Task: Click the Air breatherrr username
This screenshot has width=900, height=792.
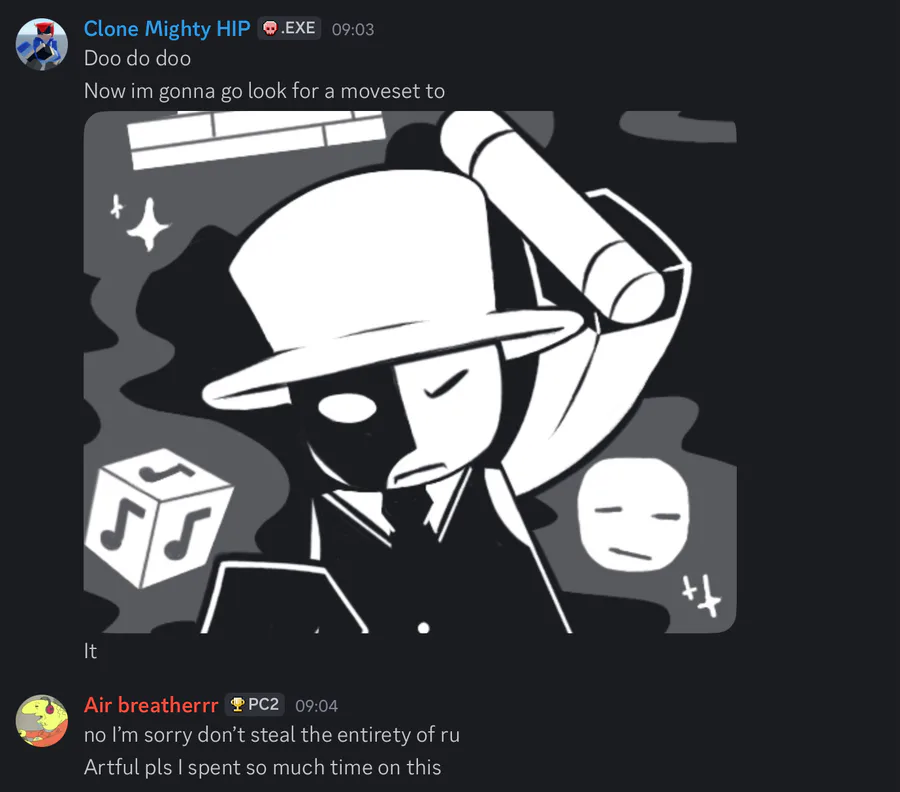Action: coord(151,705)
